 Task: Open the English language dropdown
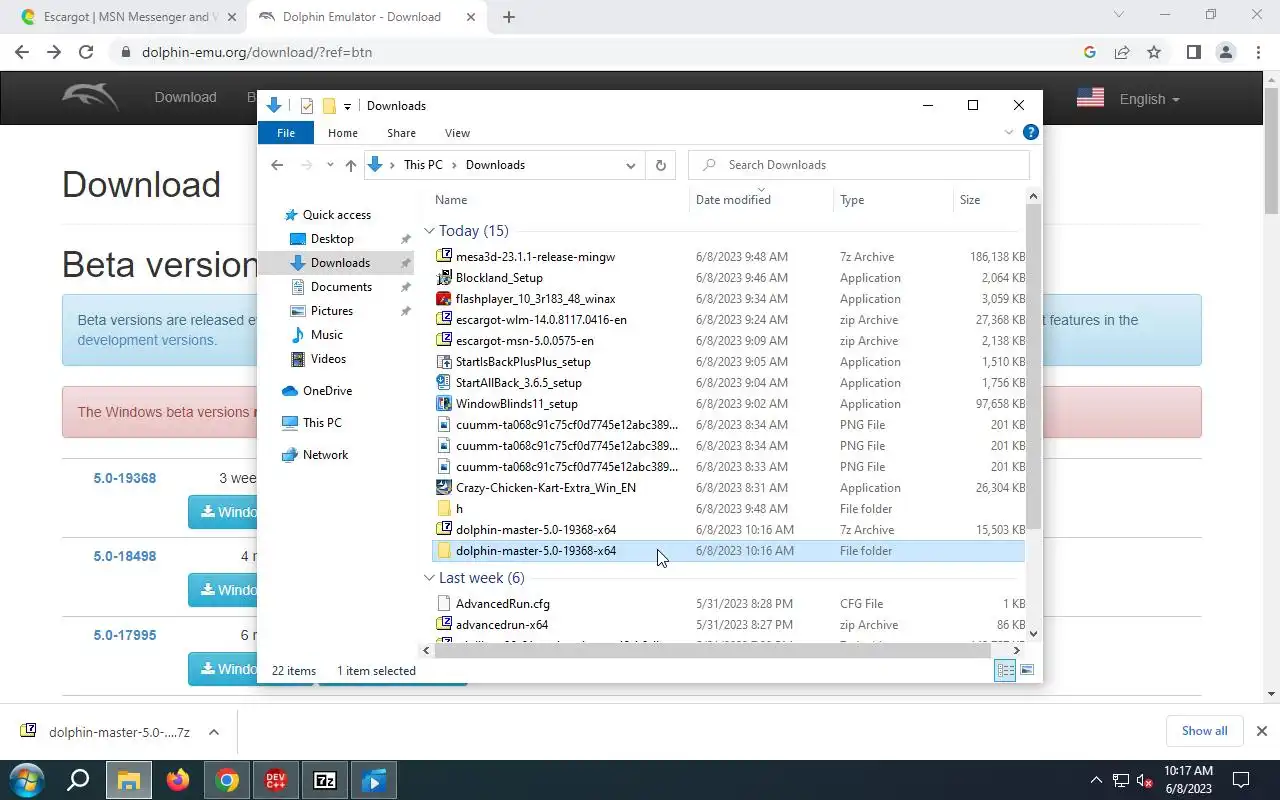tap(1149, 99)
